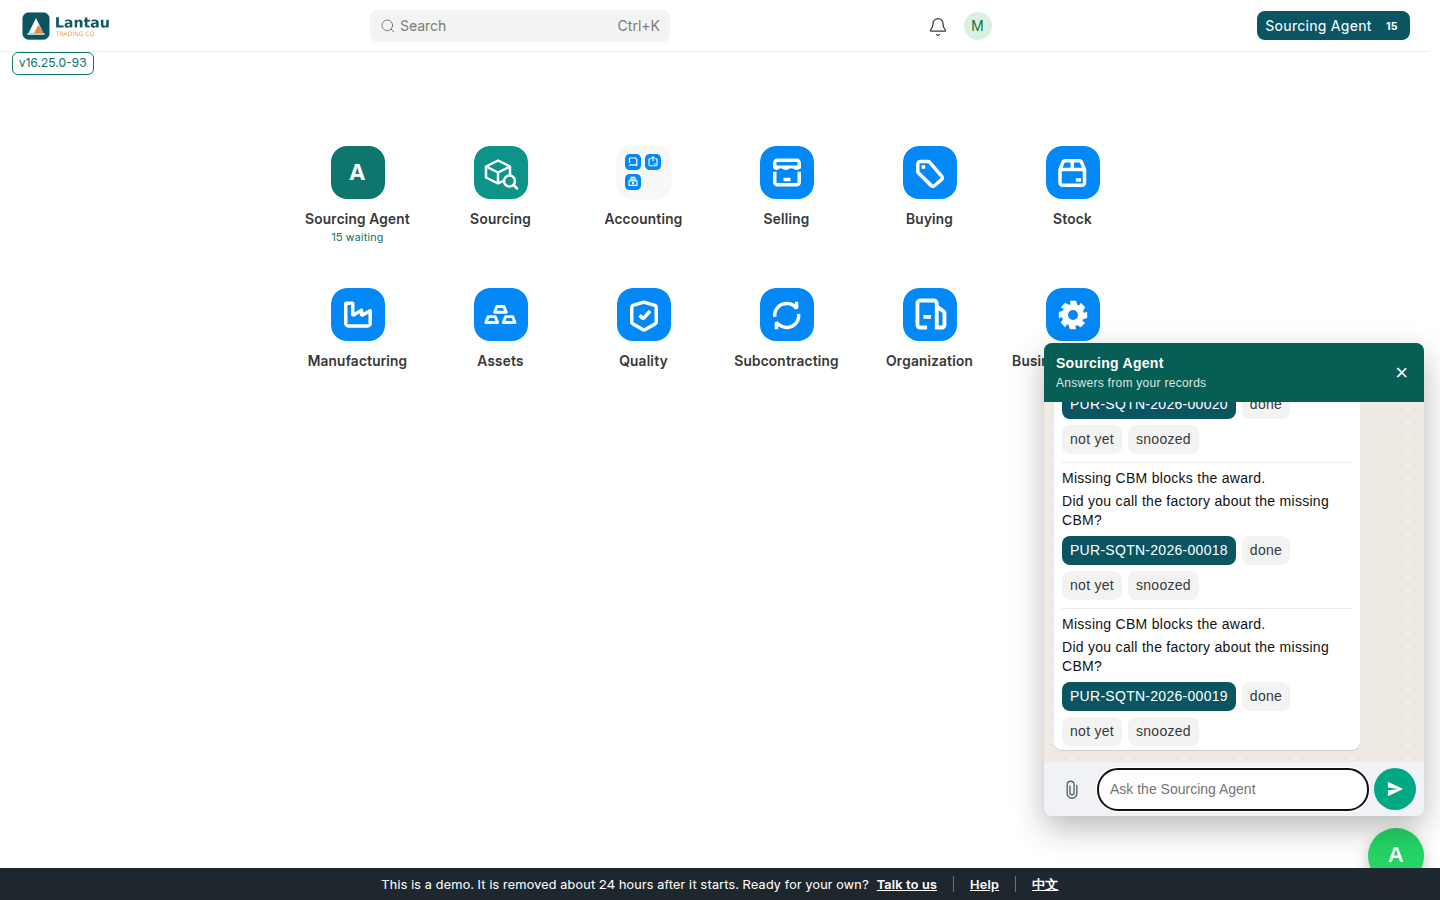Open the Subcontracting module
The image size is (1440, 900).
point(786,315)
